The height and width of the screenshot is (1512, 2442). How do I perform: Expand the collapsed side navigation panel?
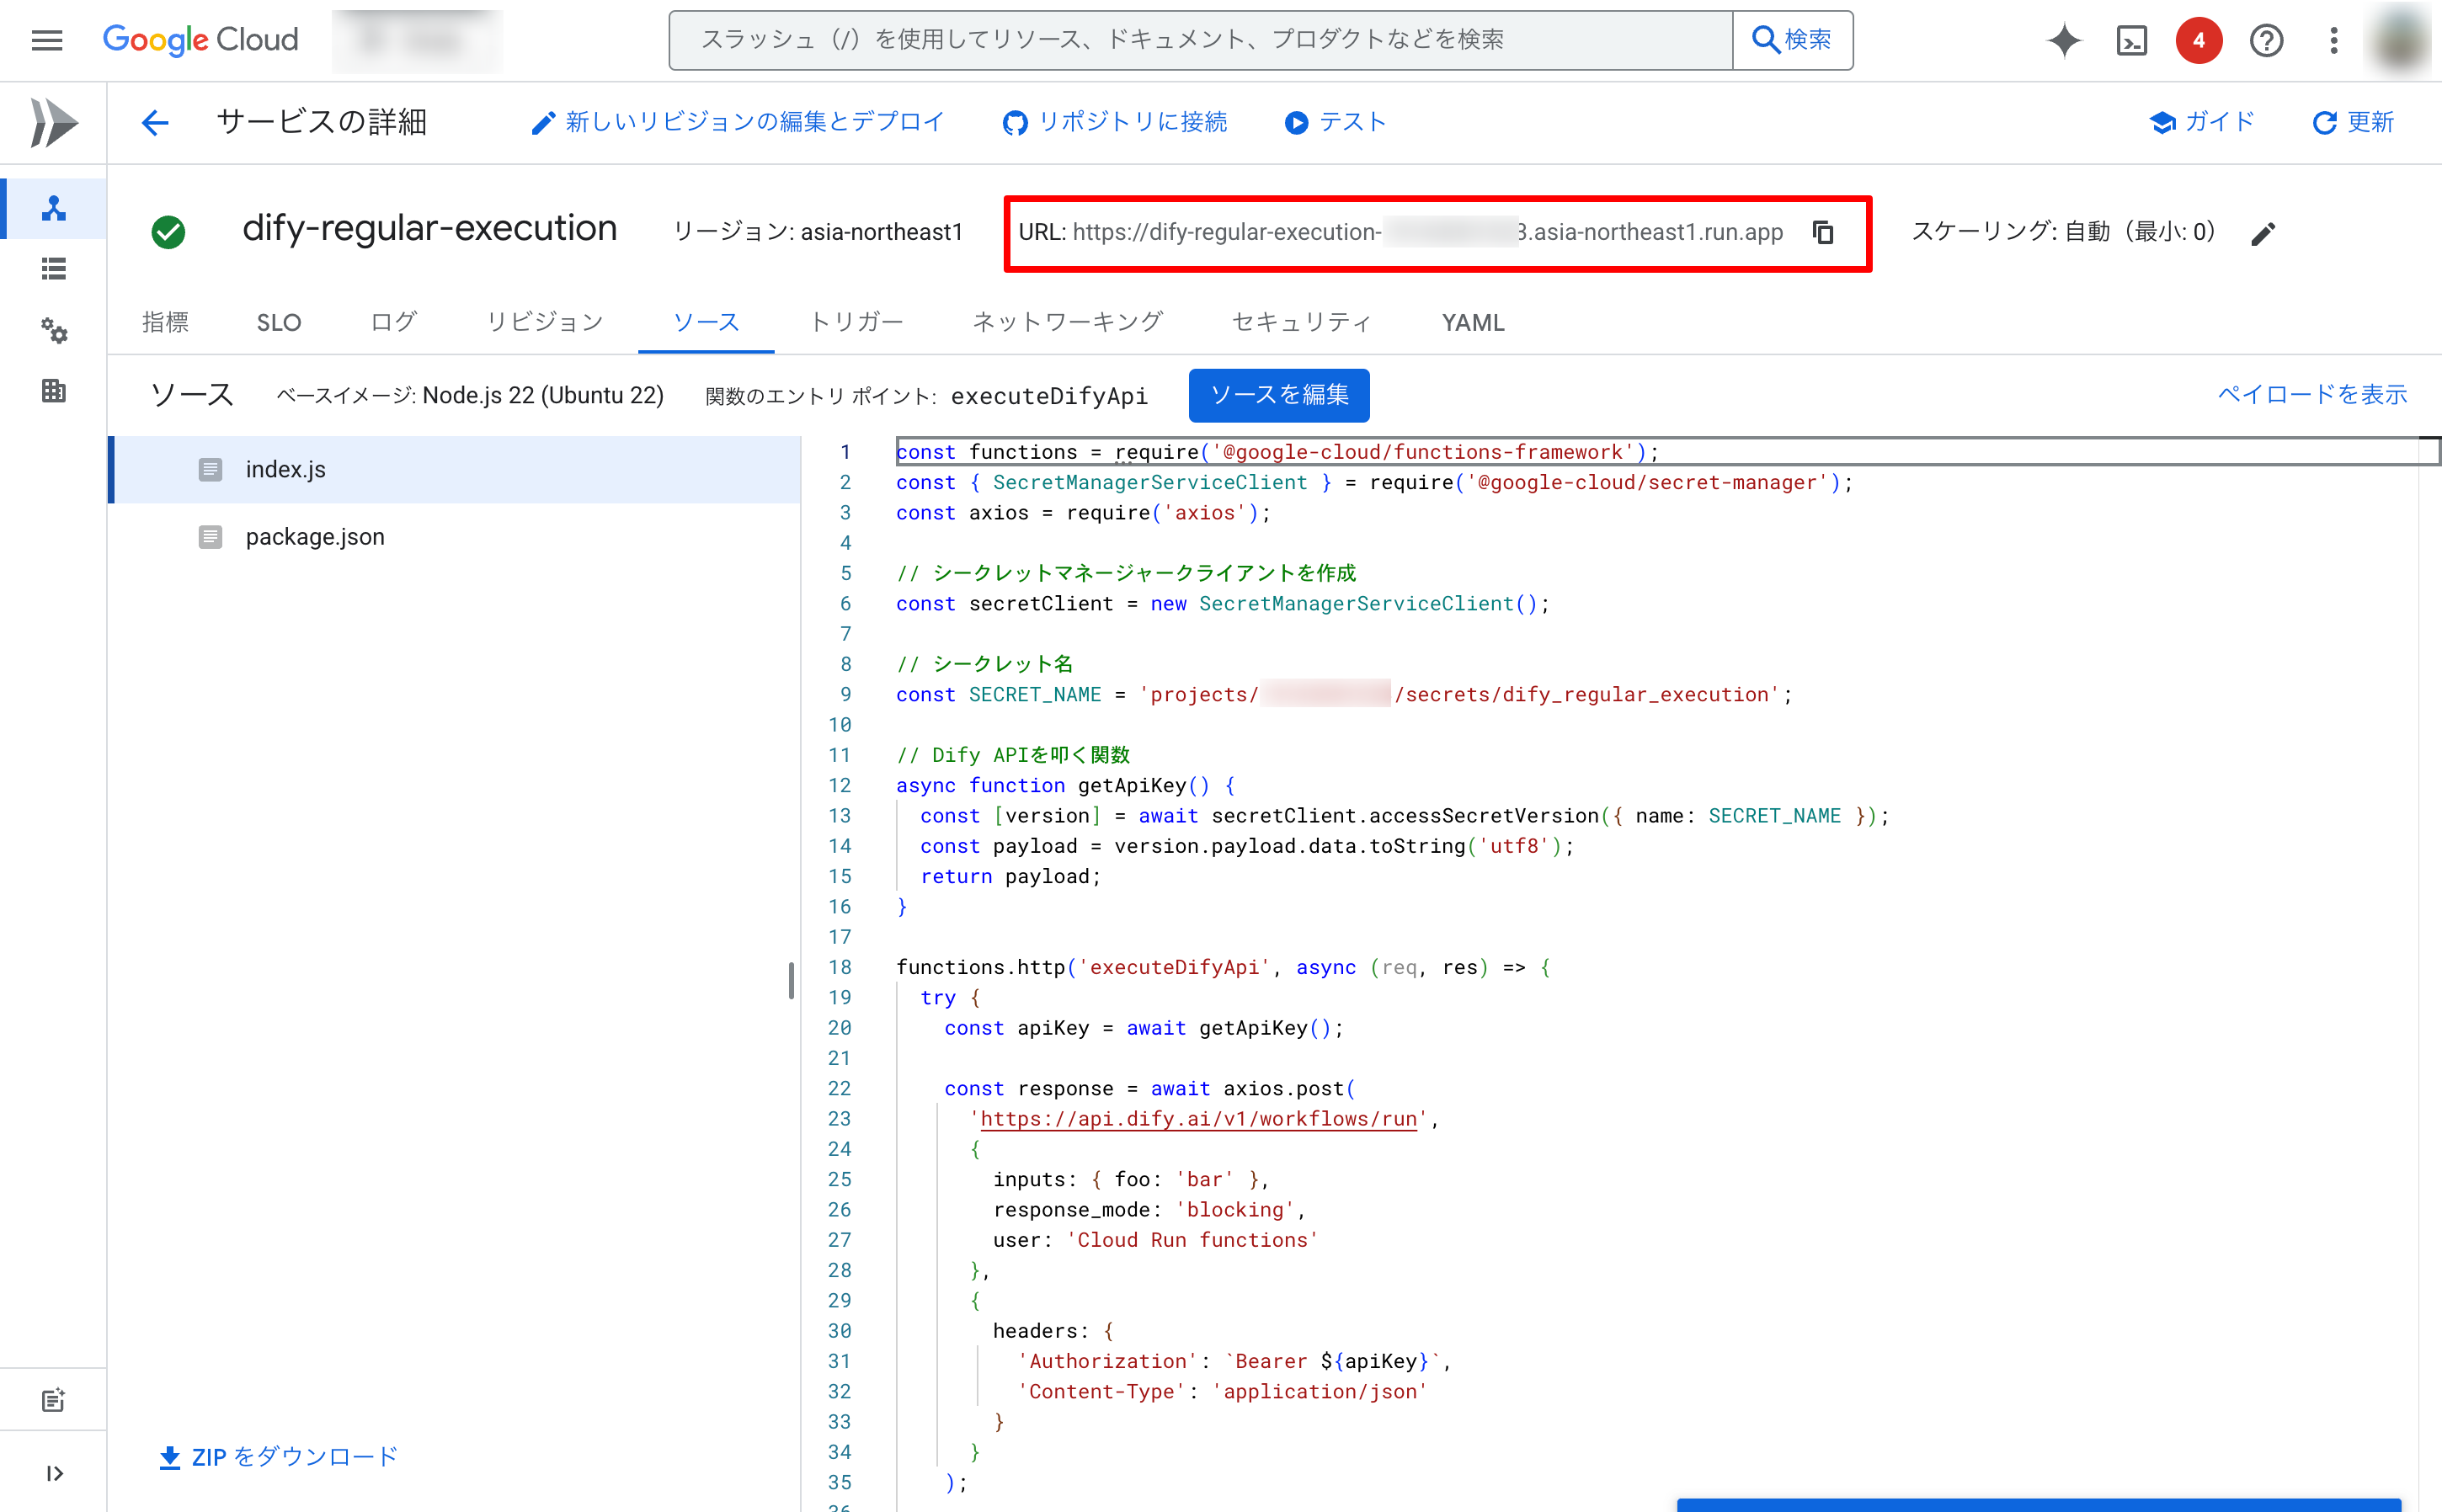pyautogui.click(x=54, y=1473)
